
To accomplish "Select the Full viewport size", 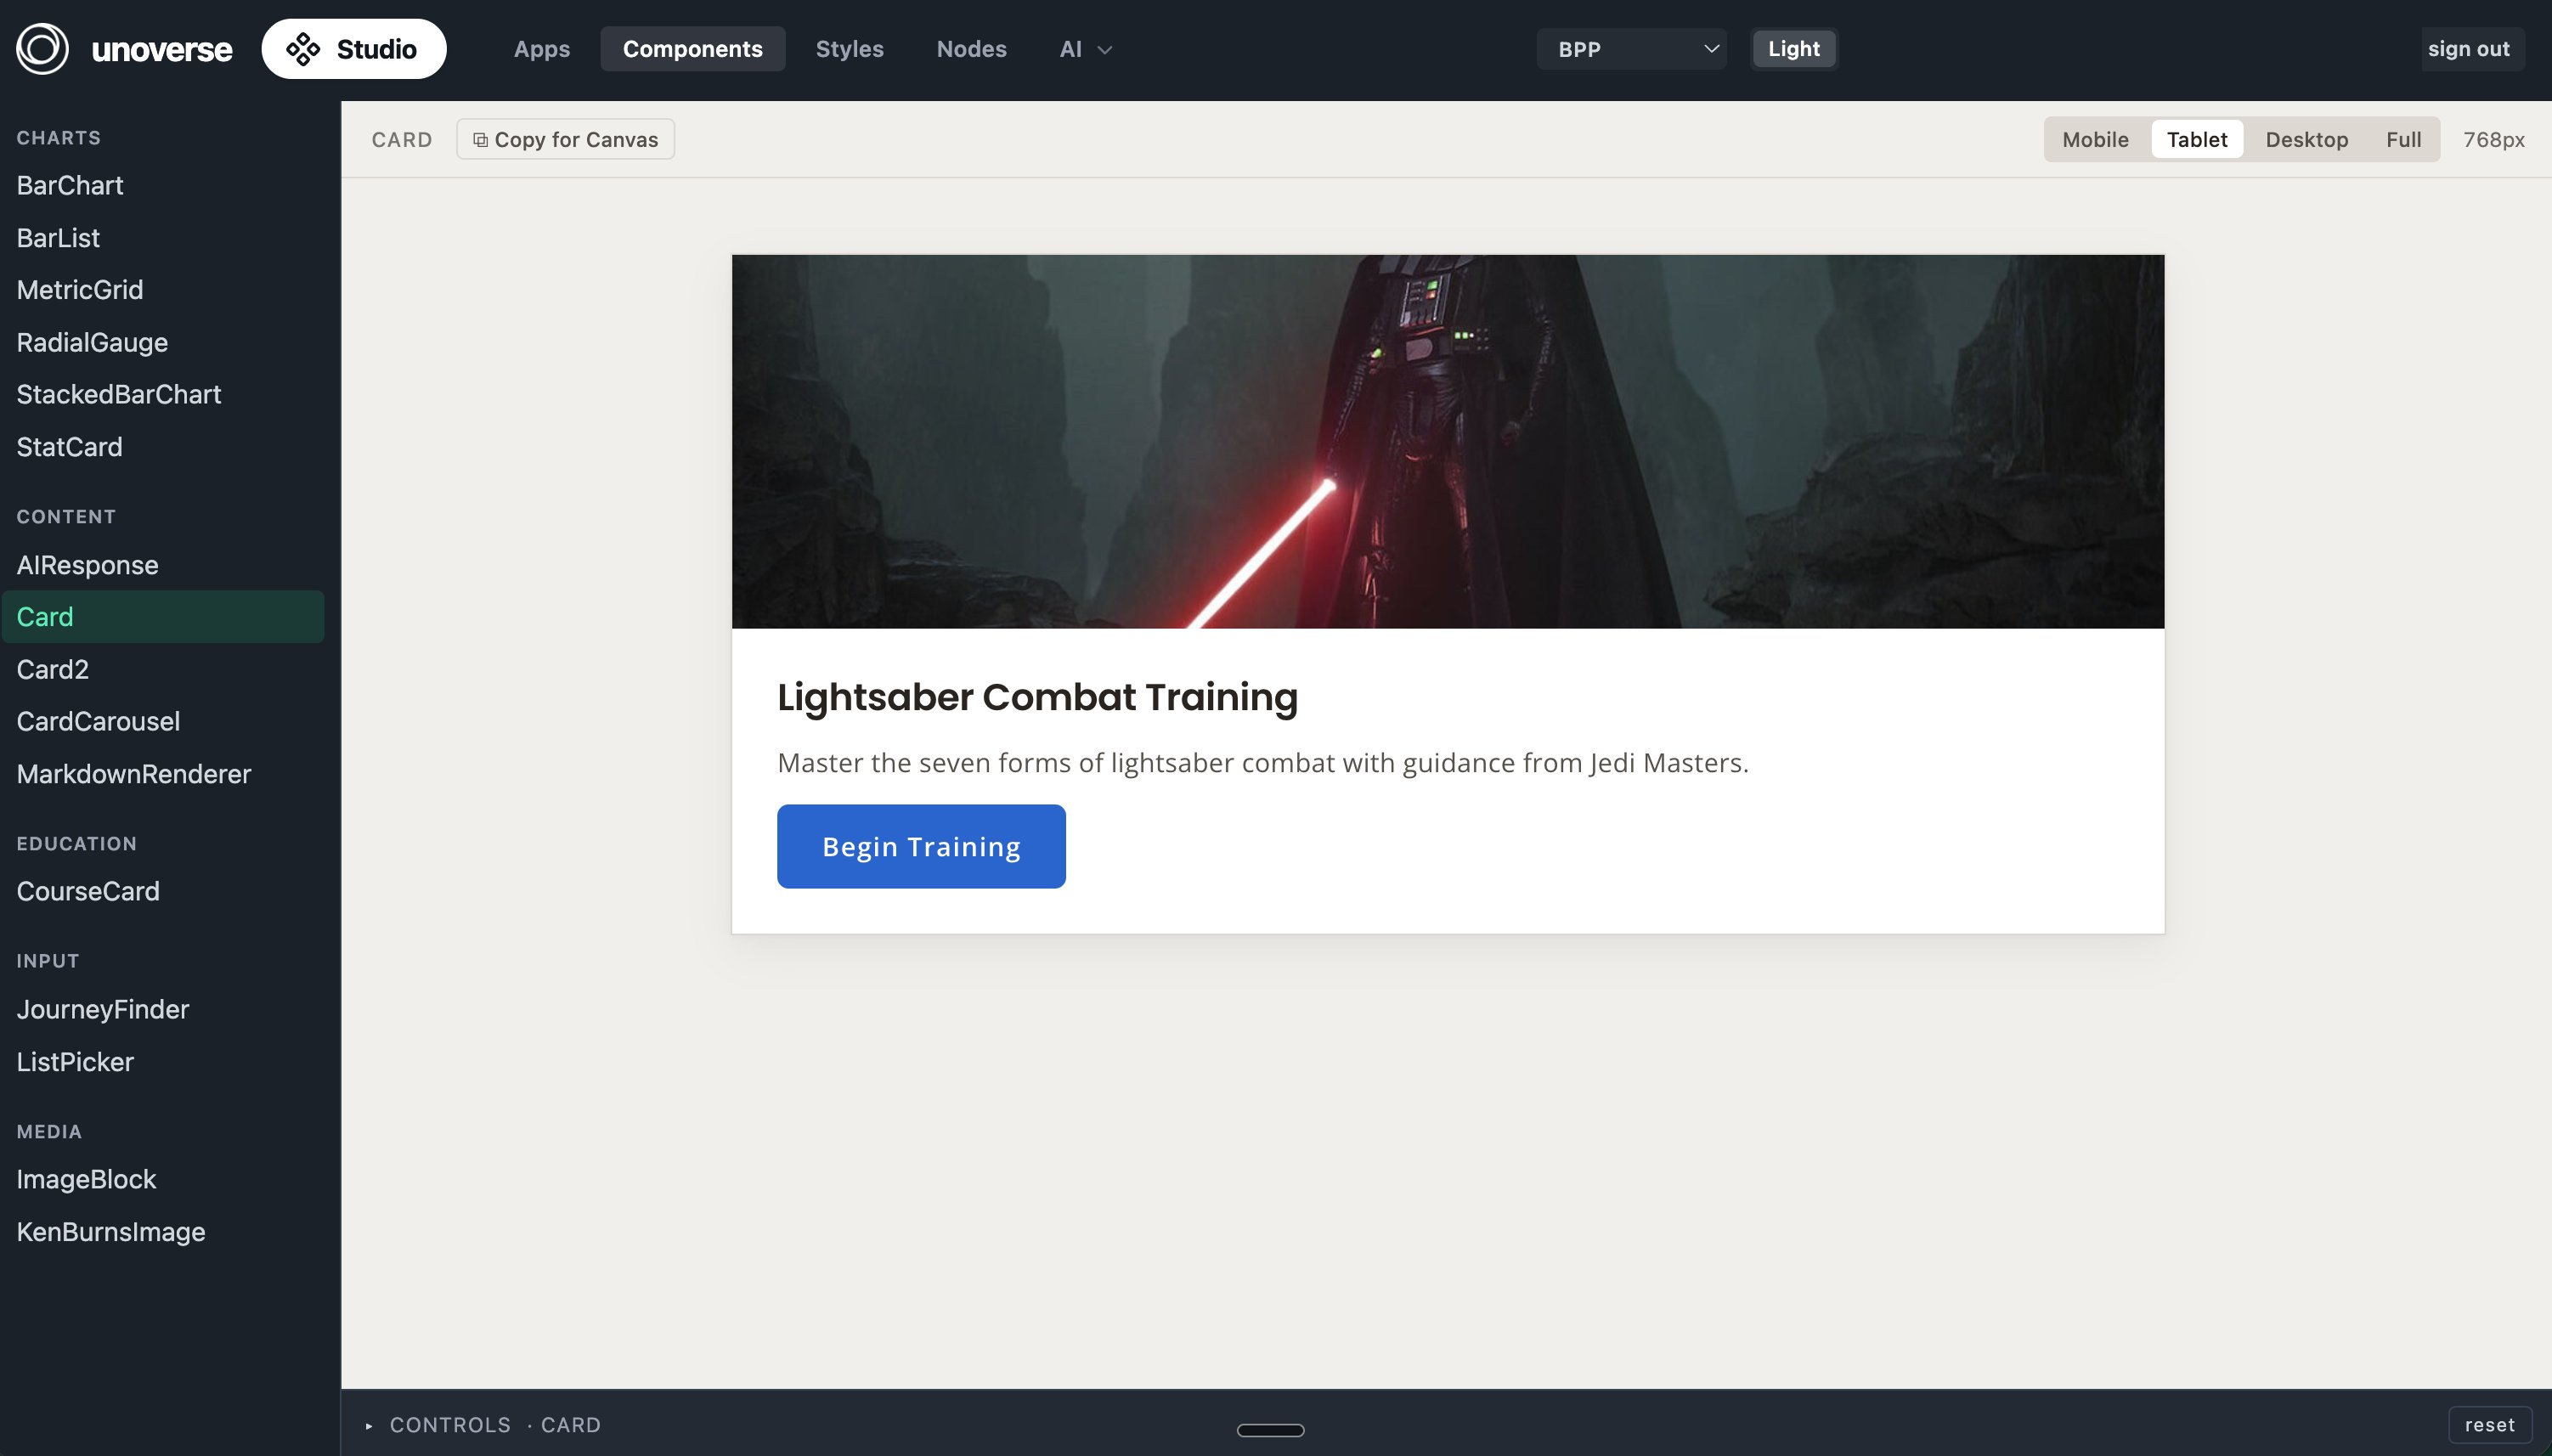I will point(2403,139).
